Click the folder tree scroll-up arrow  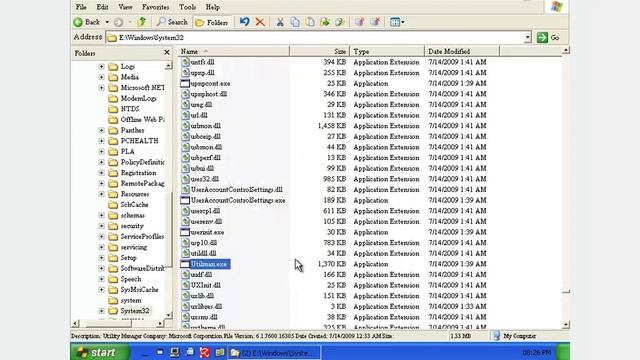(168, 66)
